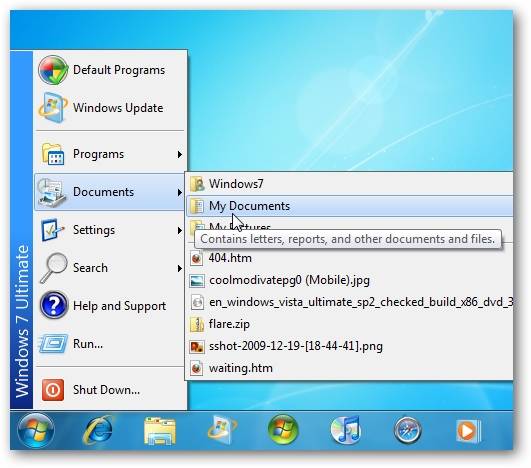Expand the Programs submenu arrow
The image size is (531, 468).
(x=179, y=155)
